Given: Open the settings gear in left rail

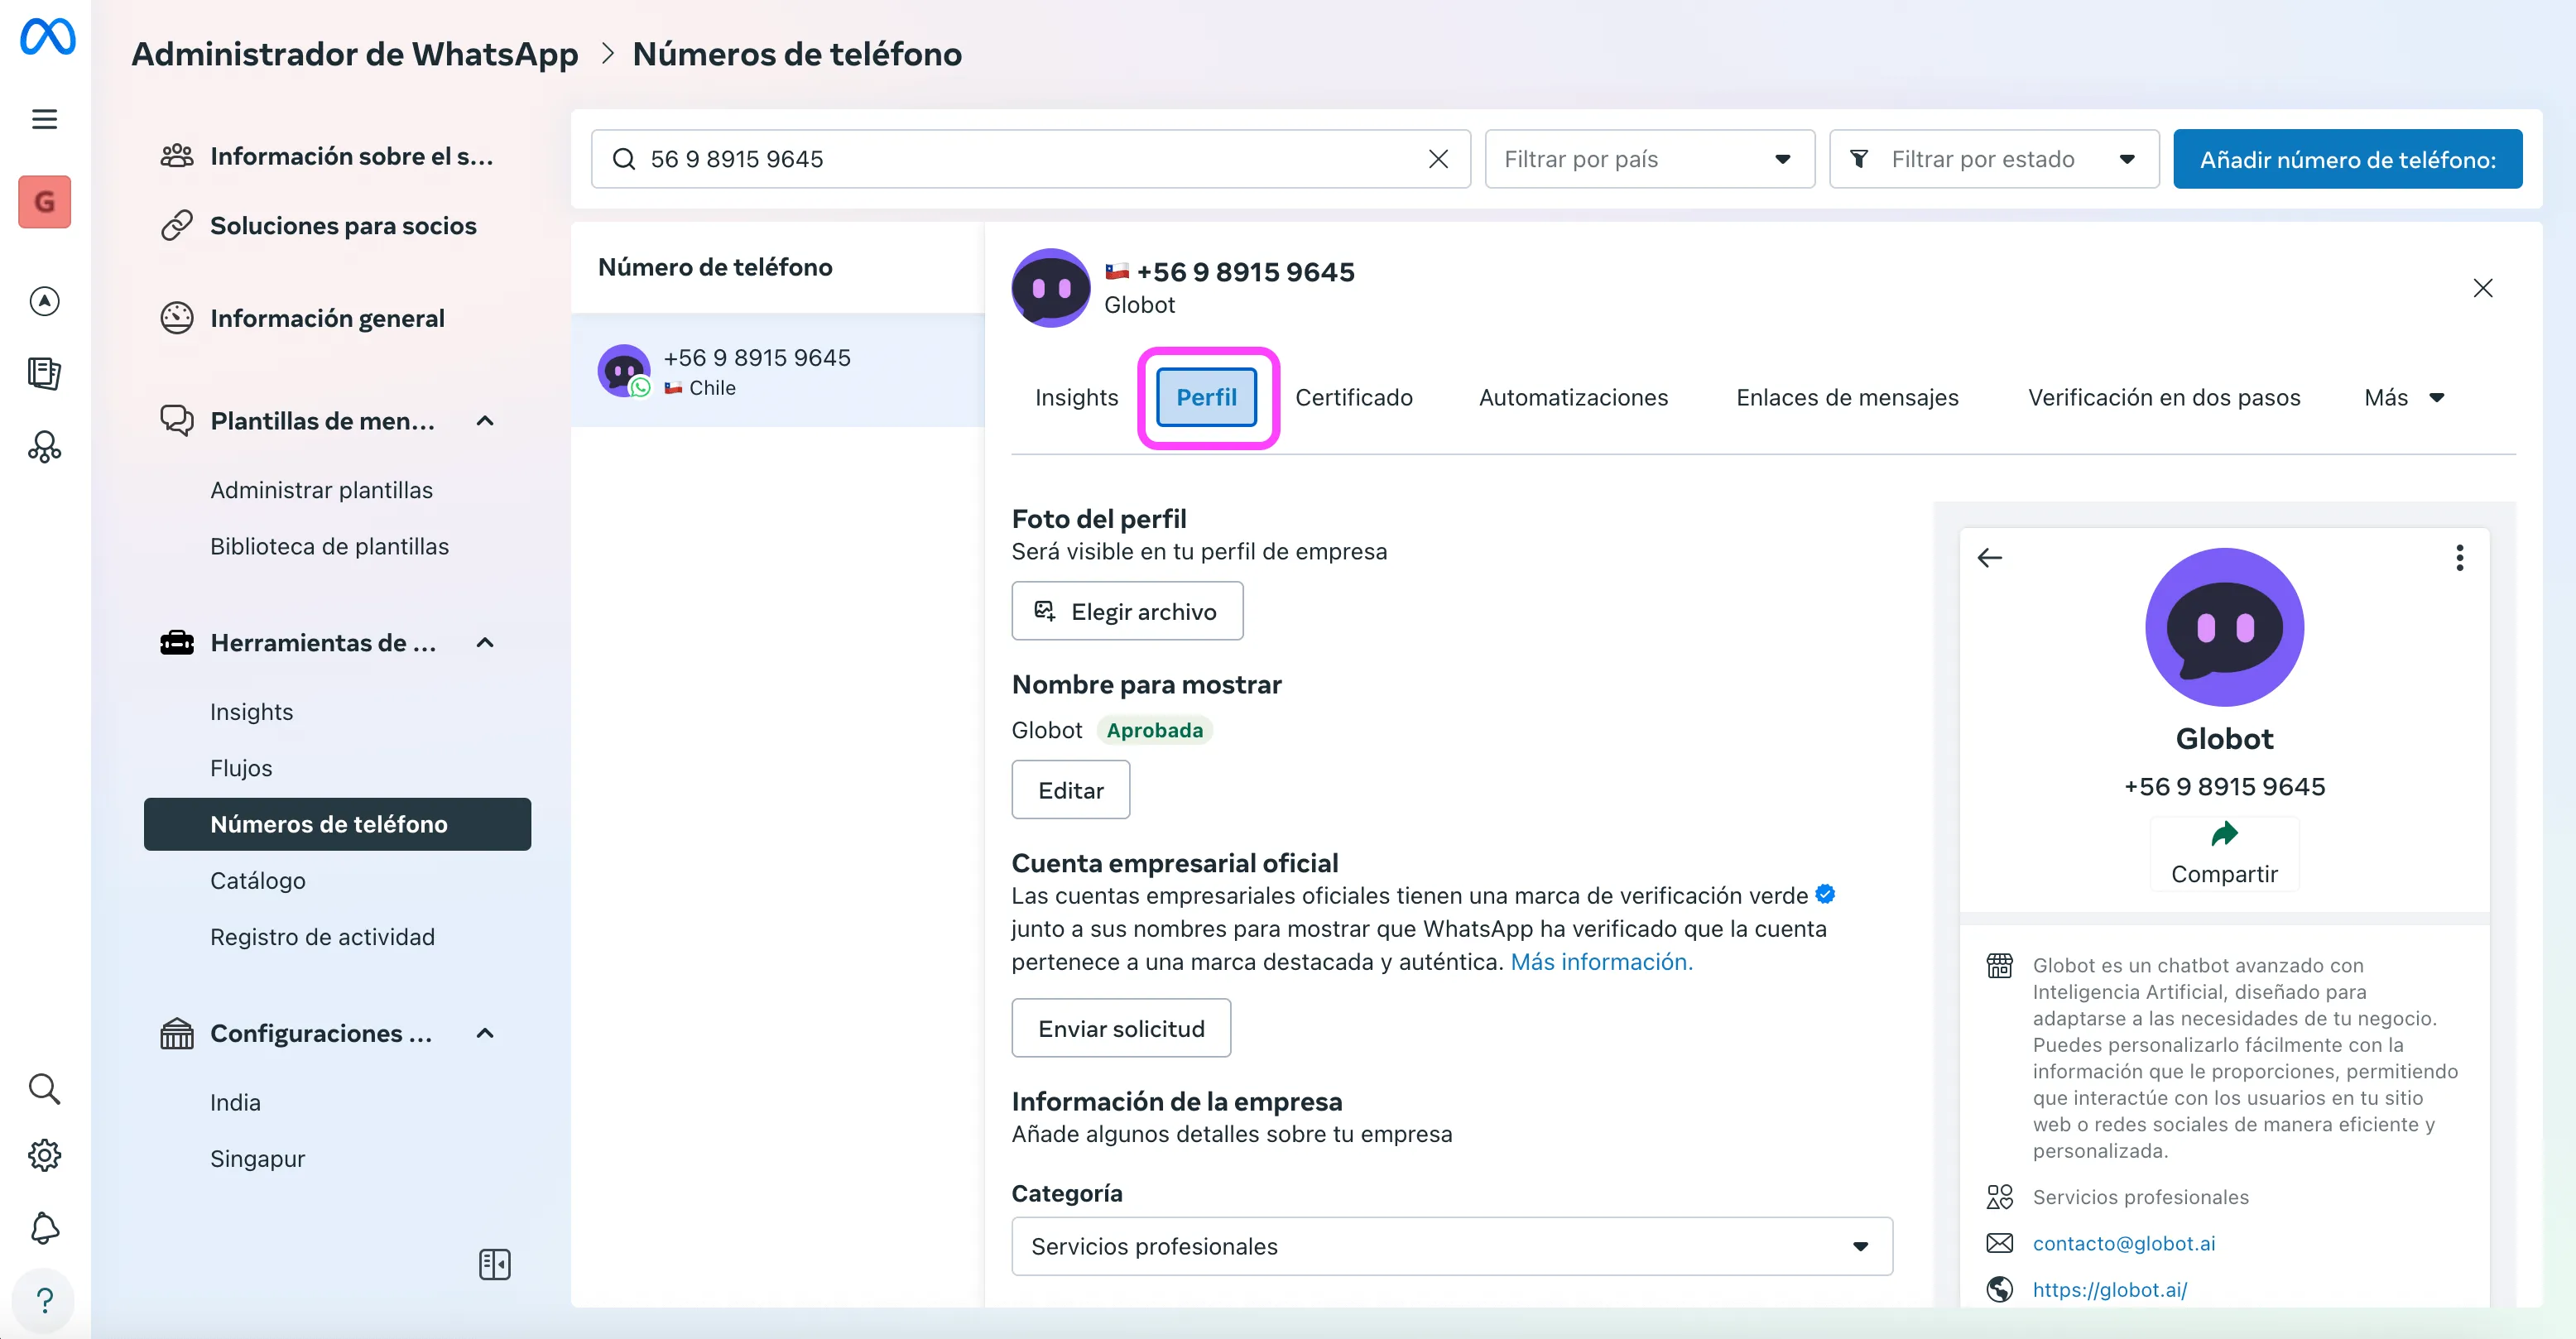Looking at the screenshot, I should [44, 1155].
